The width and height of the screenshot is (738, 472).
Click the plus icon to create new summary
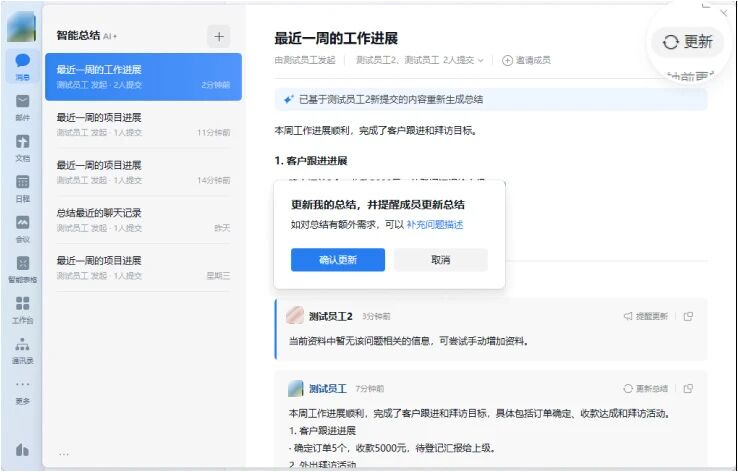(218, 36)
